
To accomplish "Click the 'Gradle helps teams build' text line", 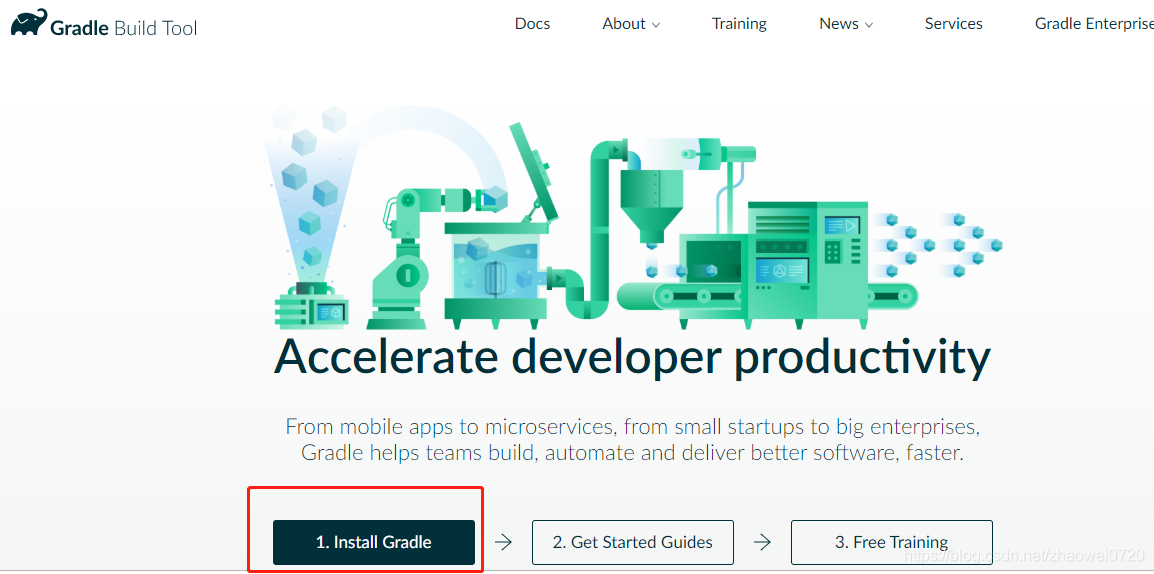I will point(632,452).
